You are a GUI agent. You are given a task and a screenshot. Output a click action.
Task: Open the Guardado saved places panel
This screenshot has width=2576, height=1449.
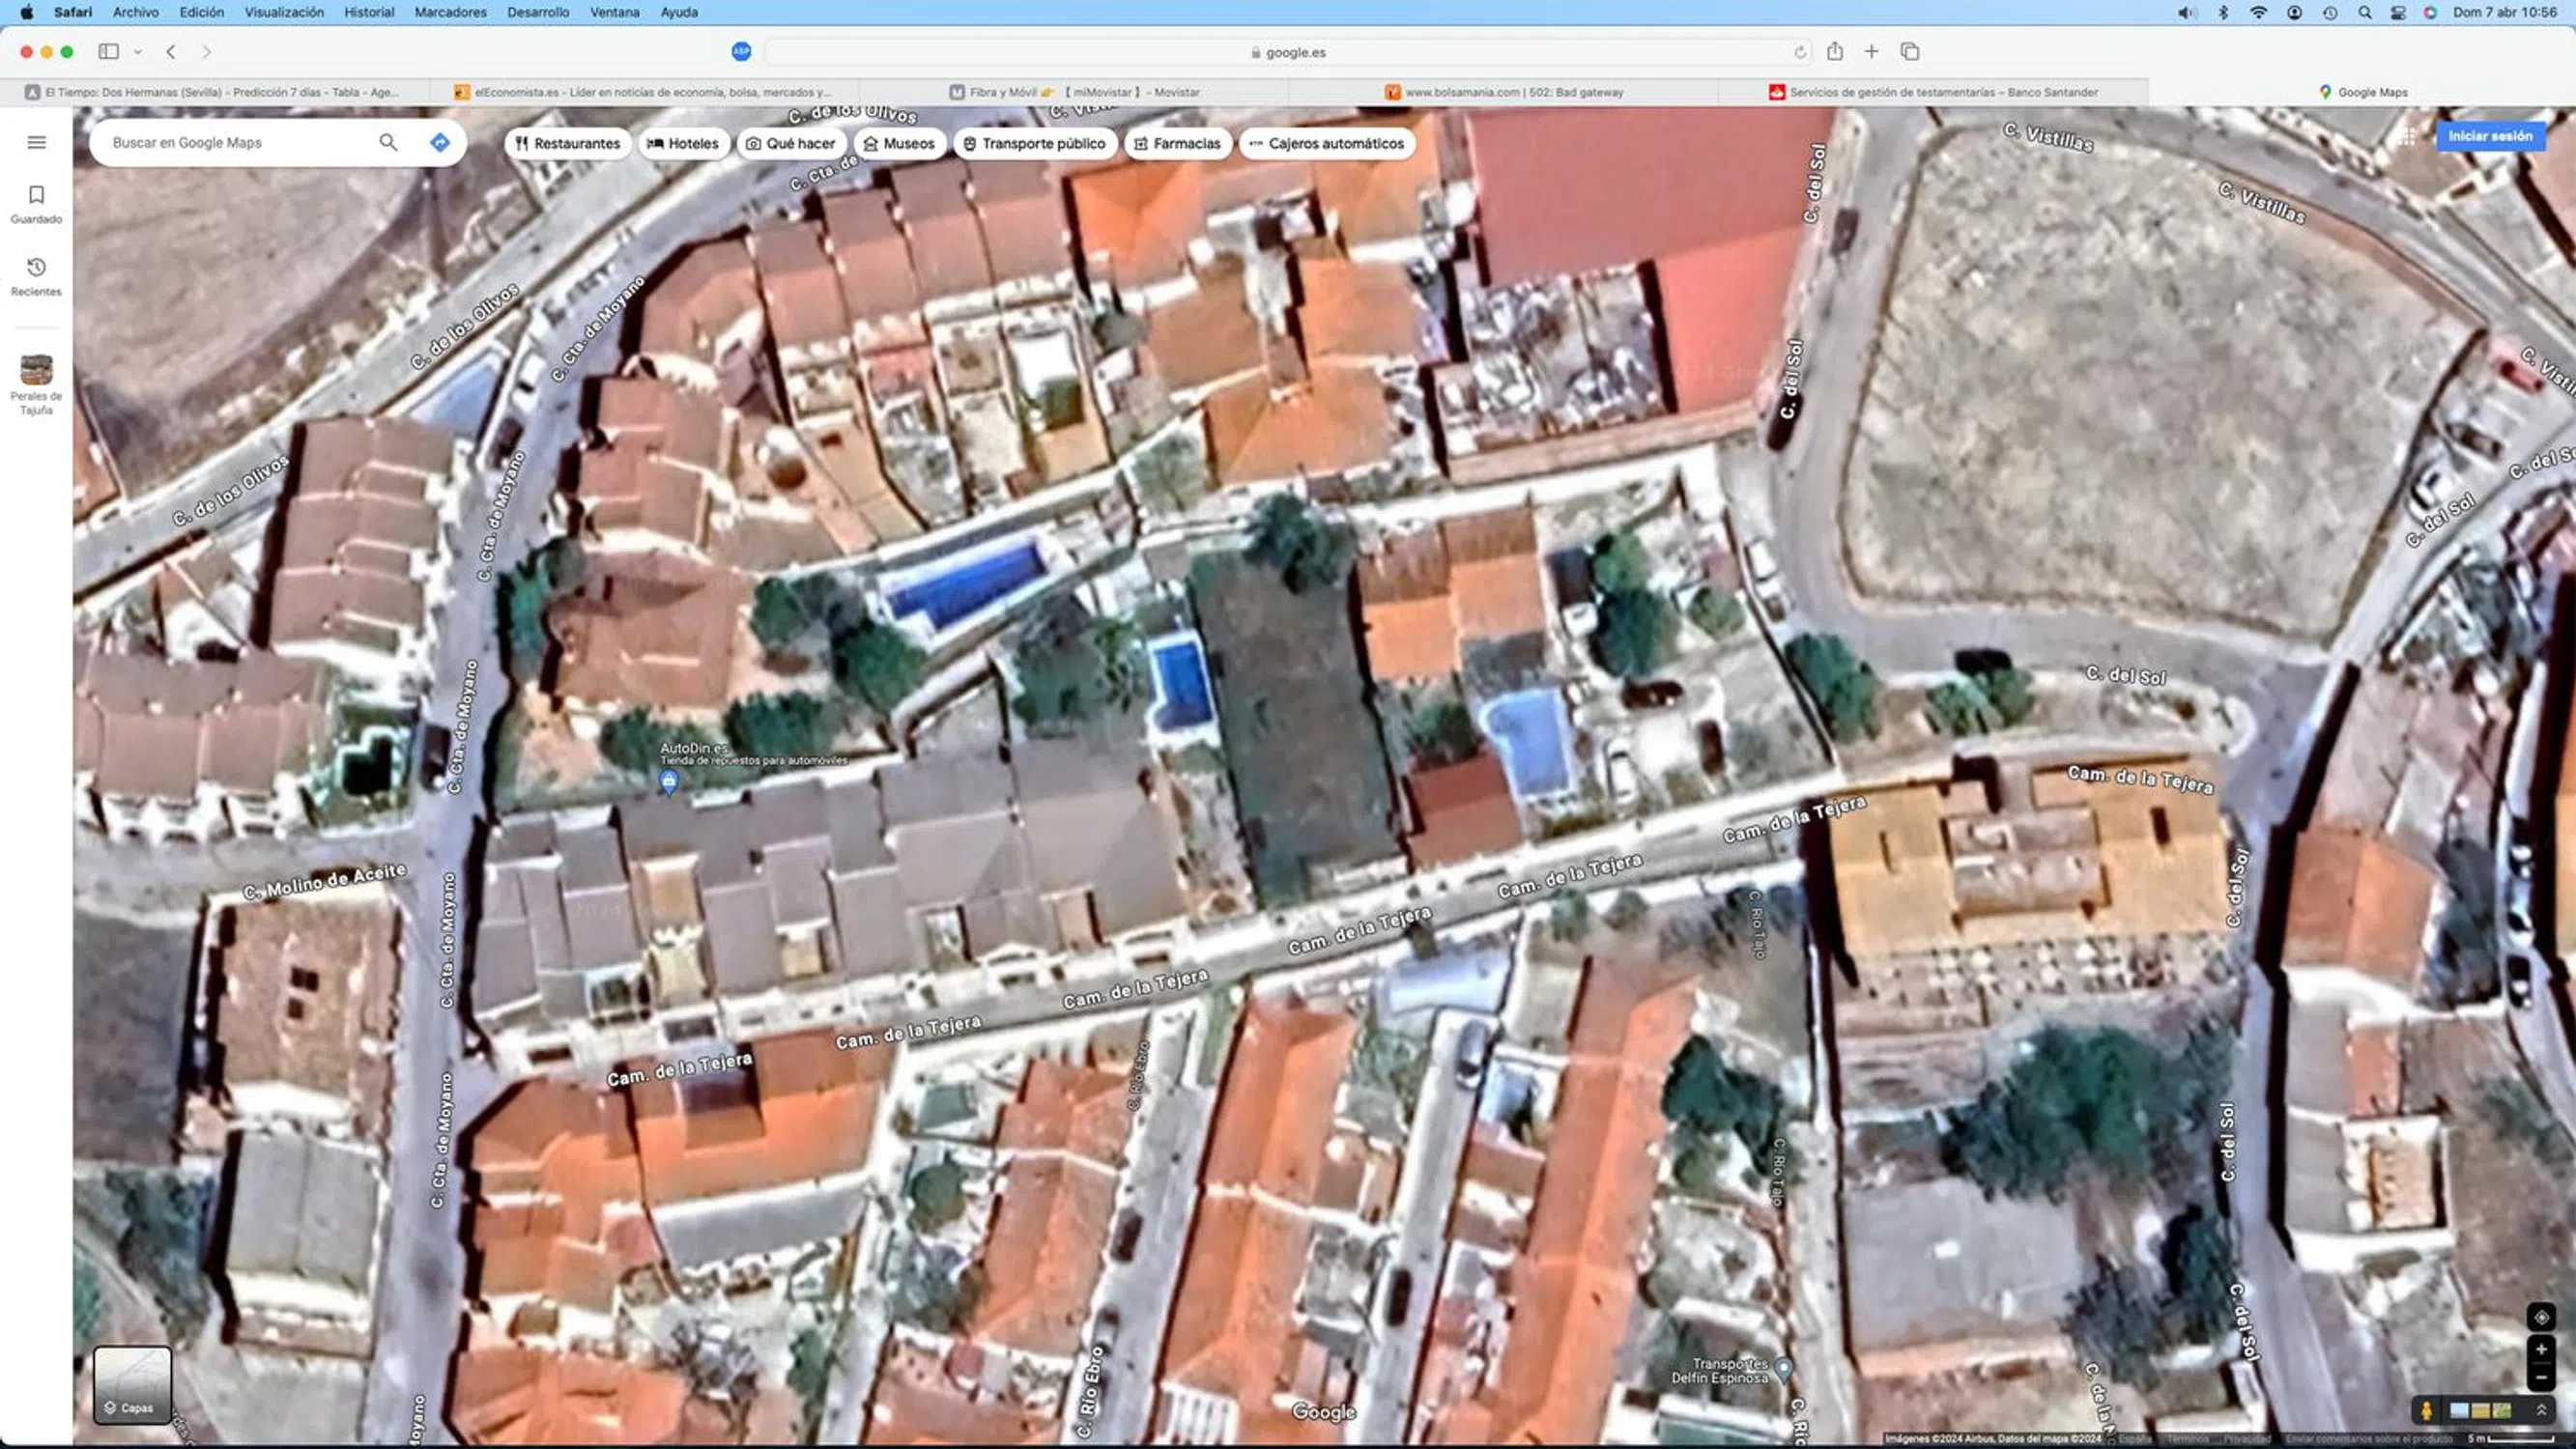pos(36,203)
